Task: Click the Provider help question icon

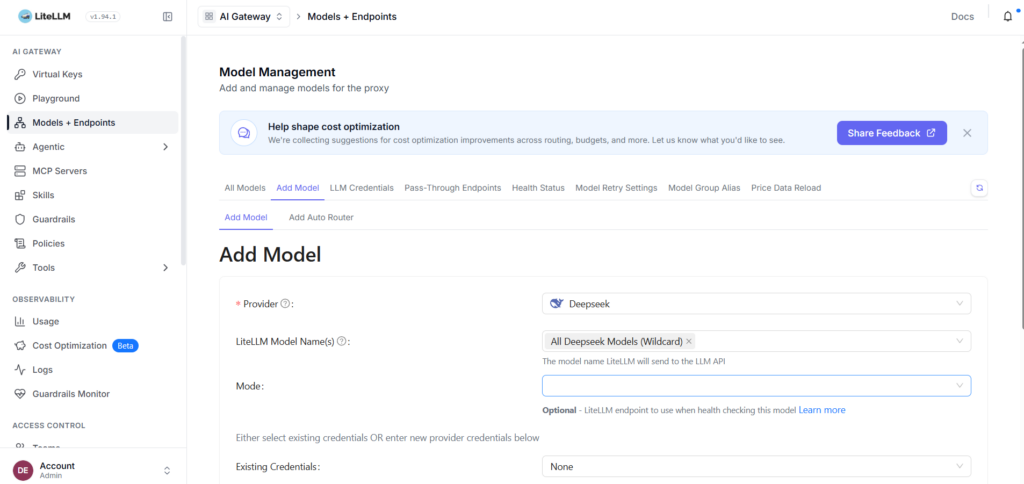Action: point(285,304)
